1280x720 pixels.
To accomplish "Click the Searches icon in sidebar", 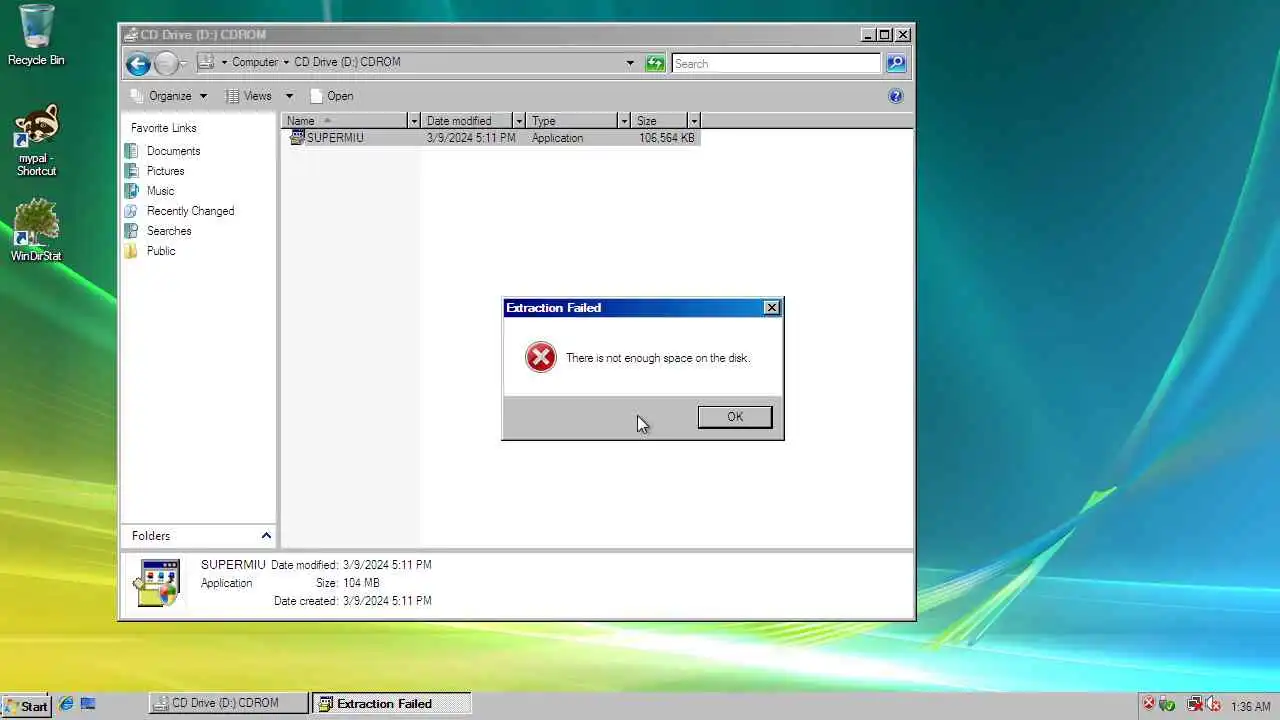I will click(x=131, y=231).
